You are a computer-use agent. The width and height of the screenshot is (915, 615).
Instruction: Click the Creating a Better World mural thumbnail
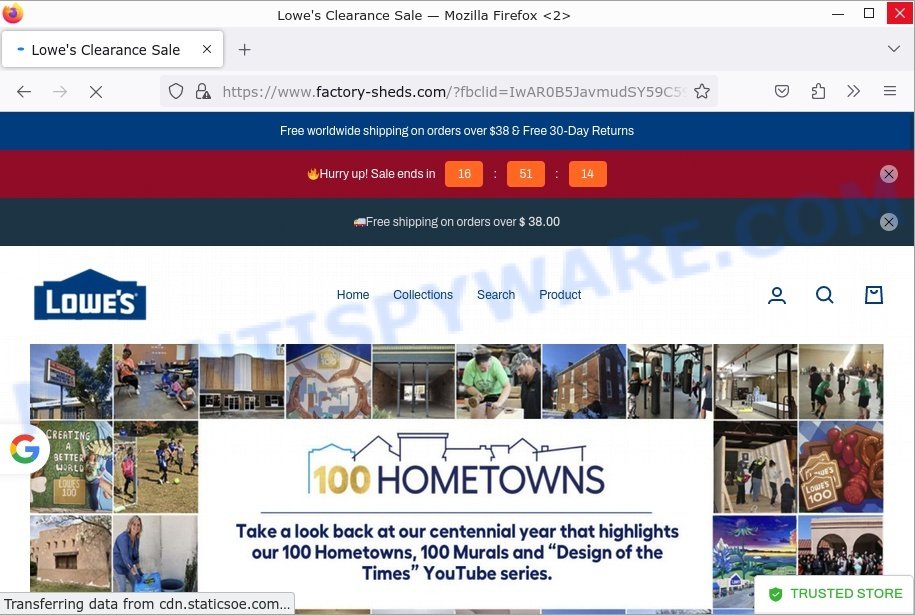pos(71,467)
